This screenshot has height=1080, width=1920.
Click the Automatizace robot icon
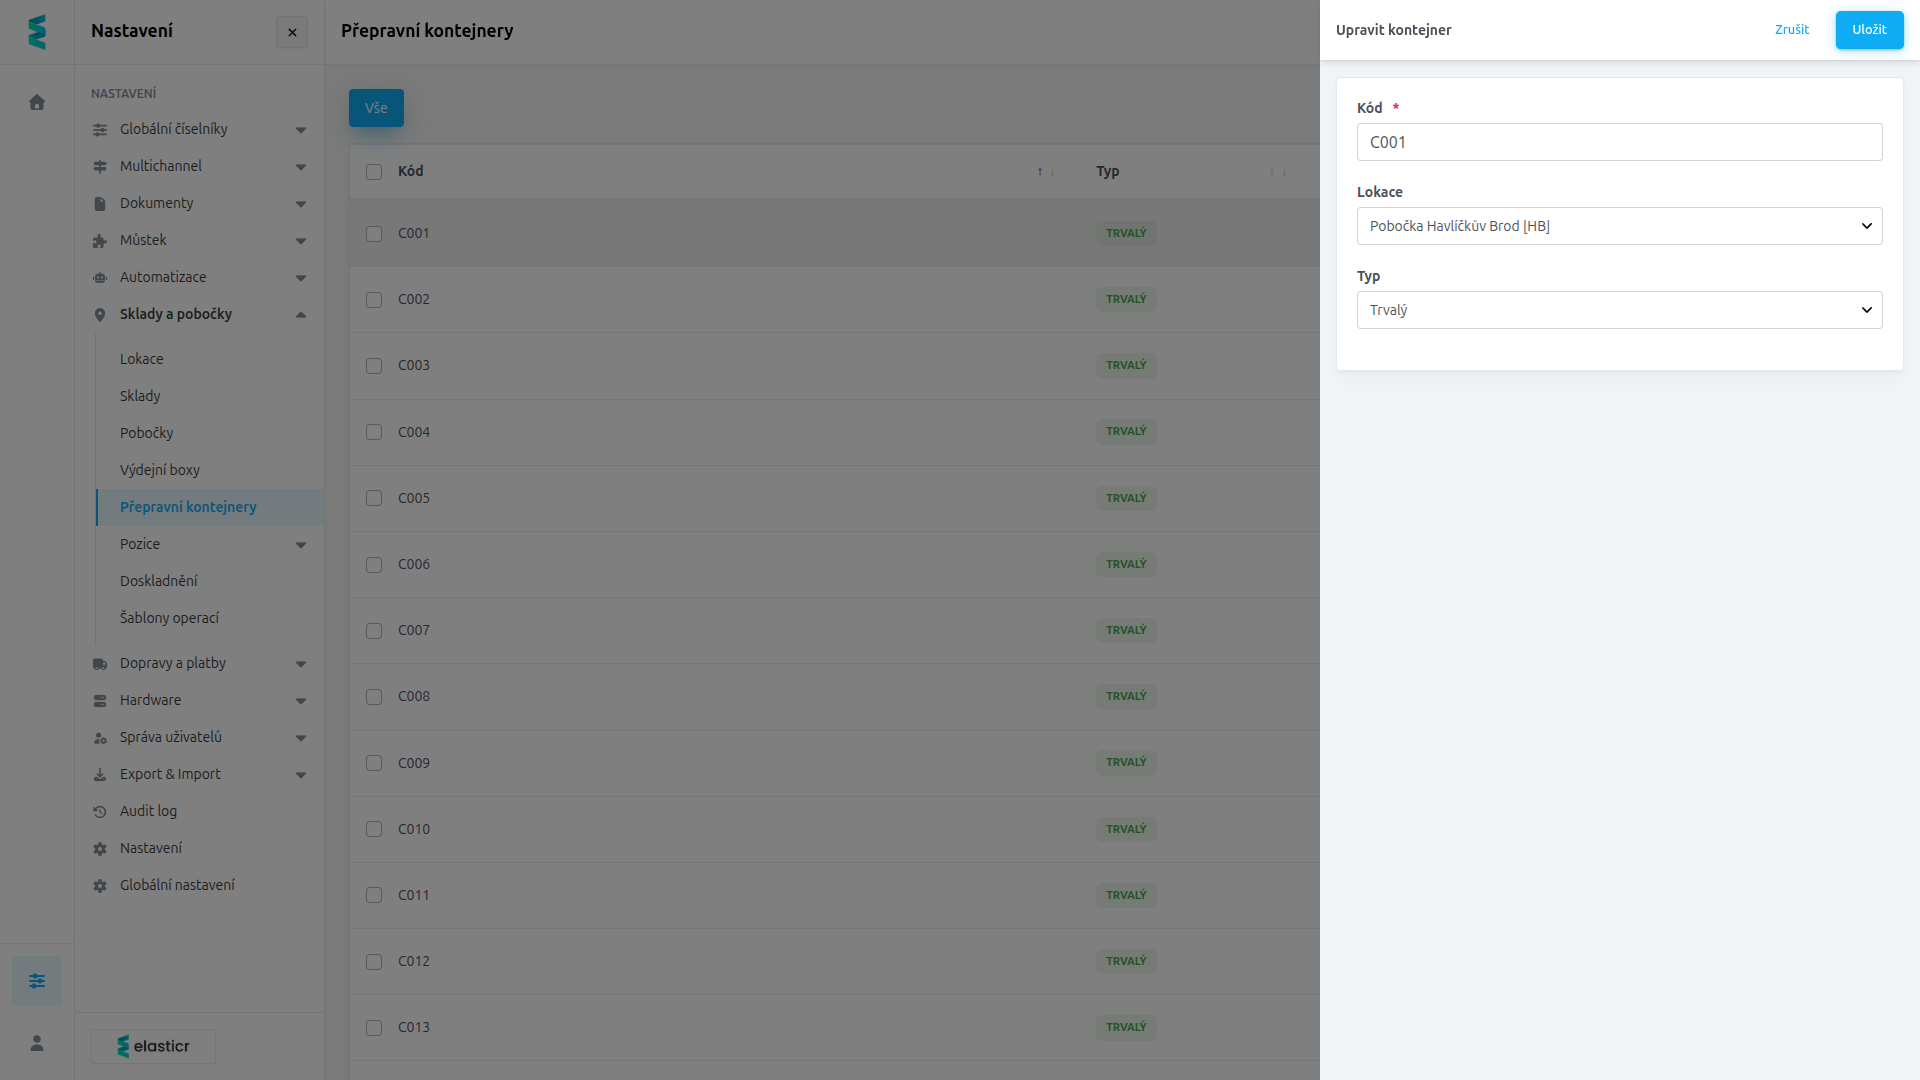(x=100, y=278)
